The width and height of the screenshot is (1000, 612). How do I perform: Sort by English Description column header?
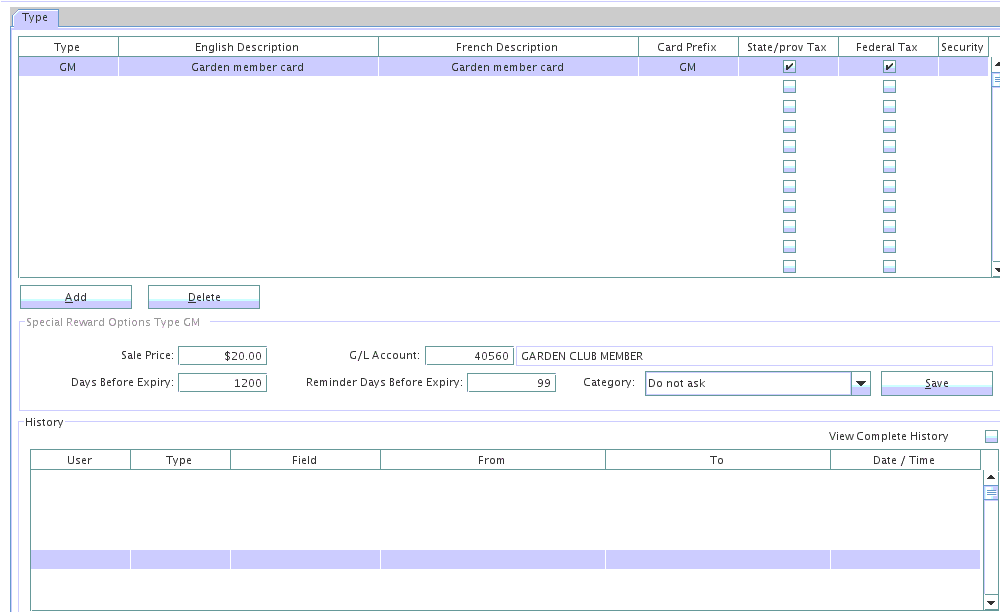pyautogui.click(x=247, y=47)
